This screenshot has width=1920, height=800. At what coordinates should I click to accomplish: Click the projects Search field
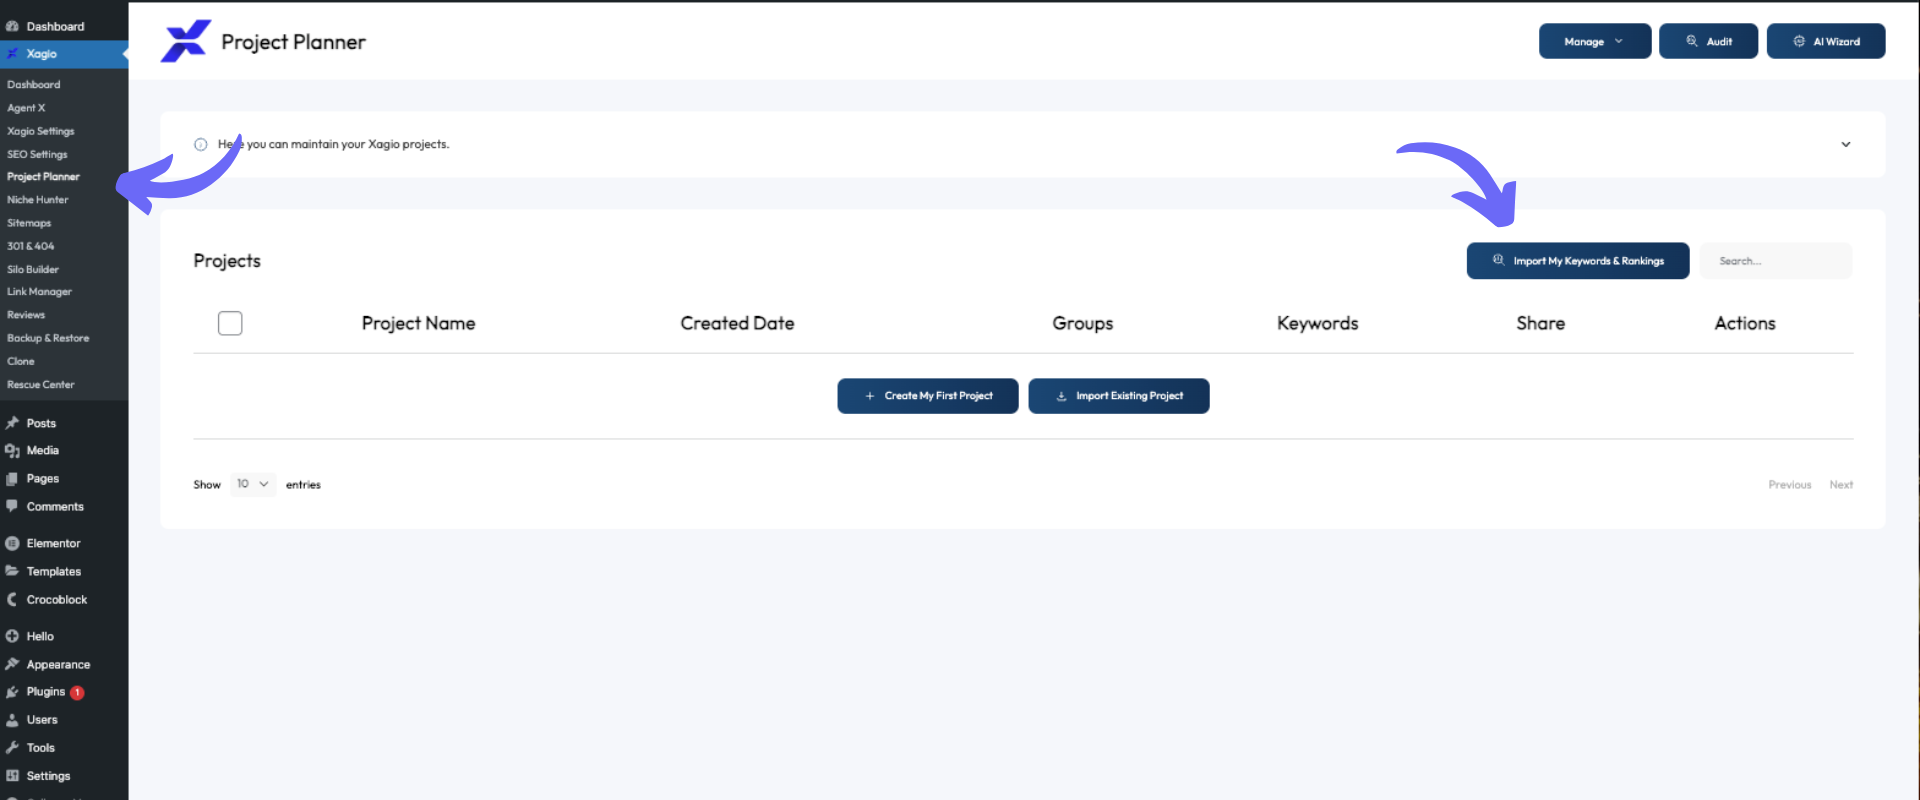(x=1776, y=261)
